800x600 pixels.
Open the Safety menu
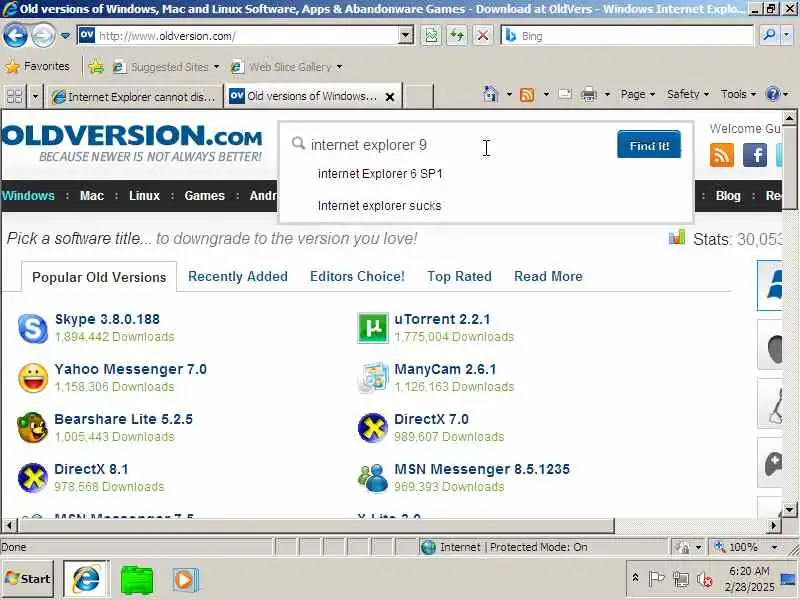pyautogui.click(x=688, y=94)
